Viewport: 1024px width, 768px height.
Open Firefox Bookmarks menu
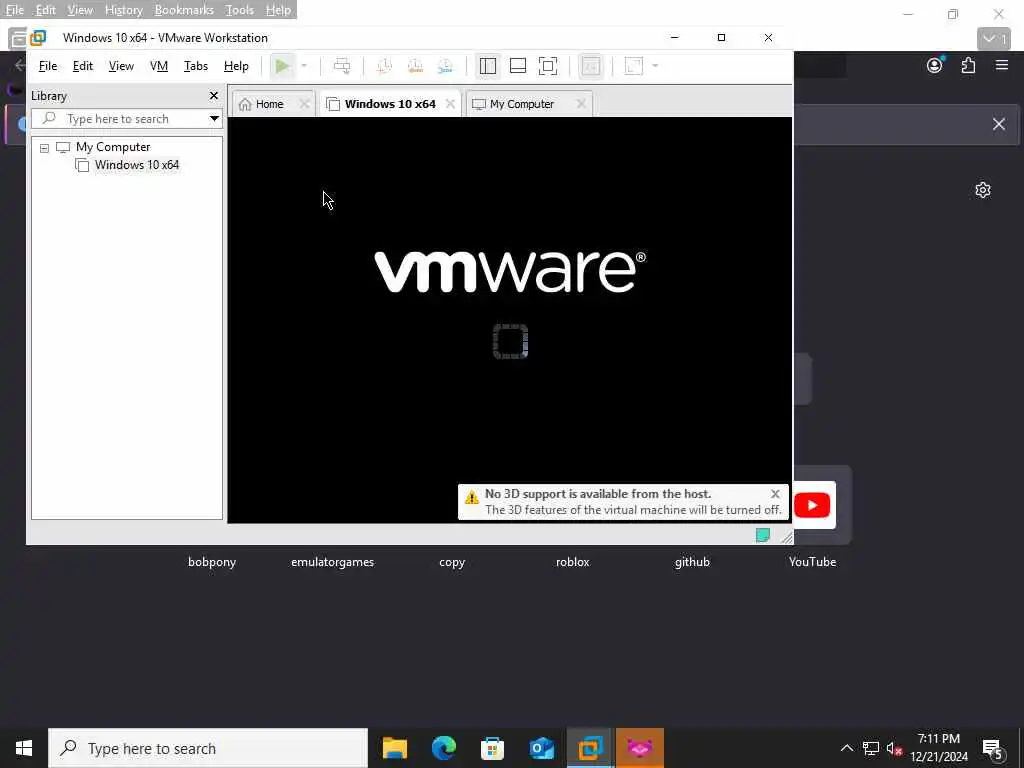click(x=184, y=10)
